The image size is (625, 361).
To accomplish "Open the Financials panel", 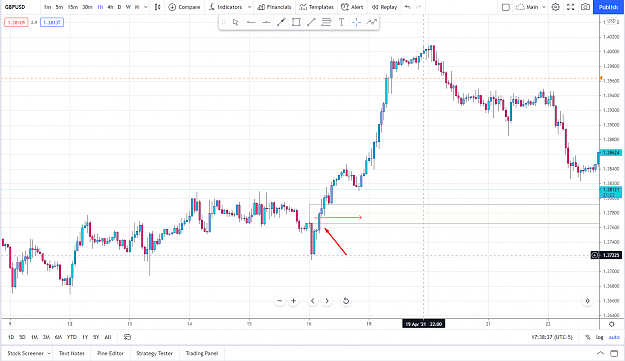I will pyautogui.click(x=274, y=7).
